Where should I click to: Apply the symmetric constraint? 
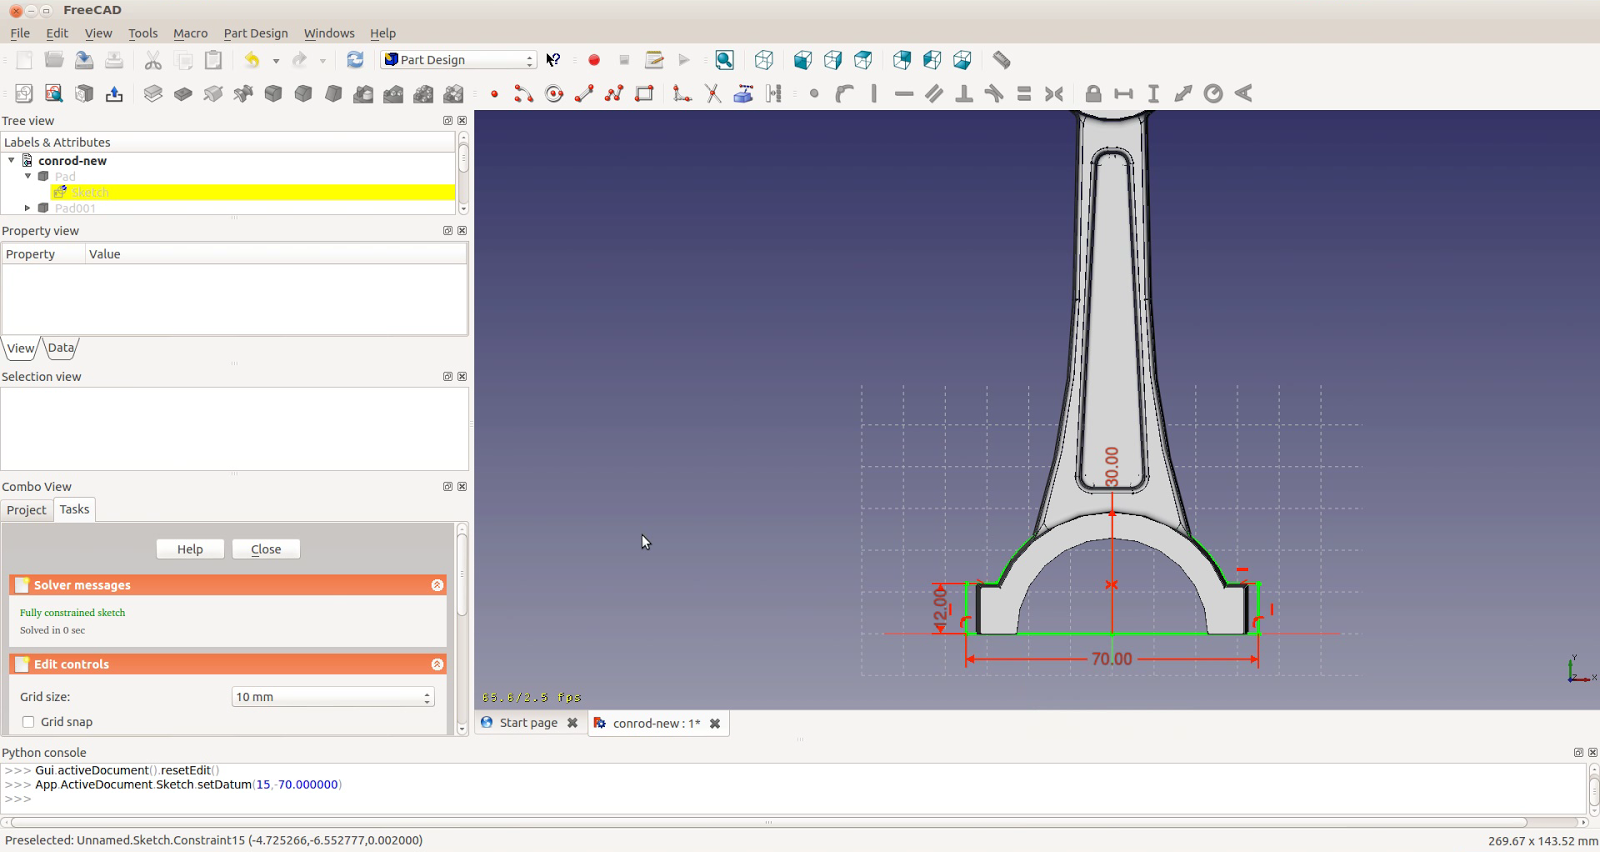pos(1054,94)
